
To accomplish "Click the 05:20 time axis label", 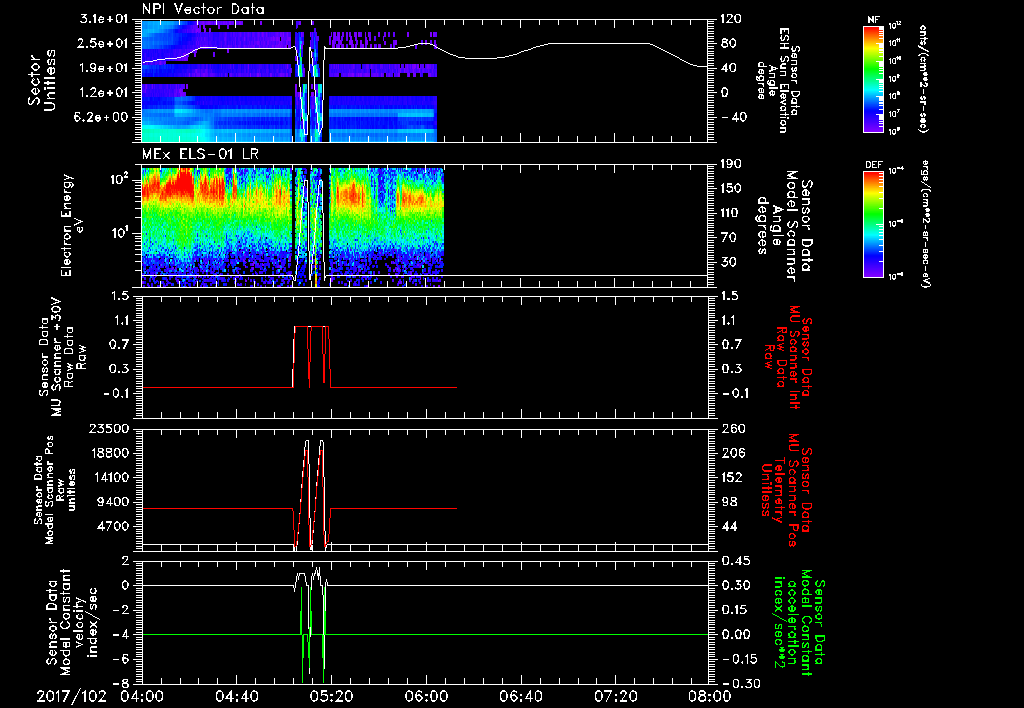I will (331, 696).
